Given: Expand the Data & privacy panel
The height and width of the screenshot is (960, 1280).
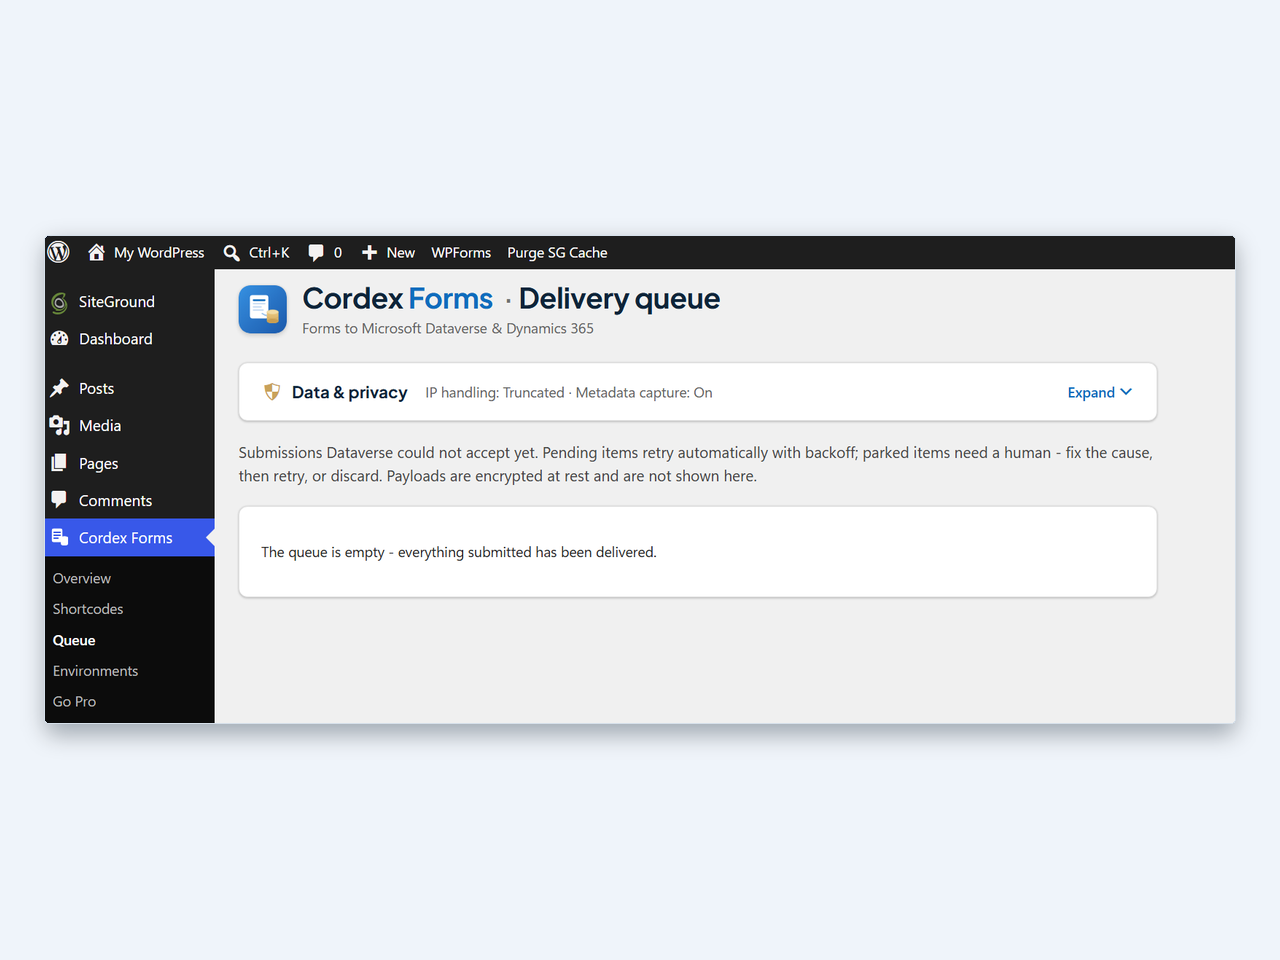Looking at the screenshot, I should [x=1100, y=392].
